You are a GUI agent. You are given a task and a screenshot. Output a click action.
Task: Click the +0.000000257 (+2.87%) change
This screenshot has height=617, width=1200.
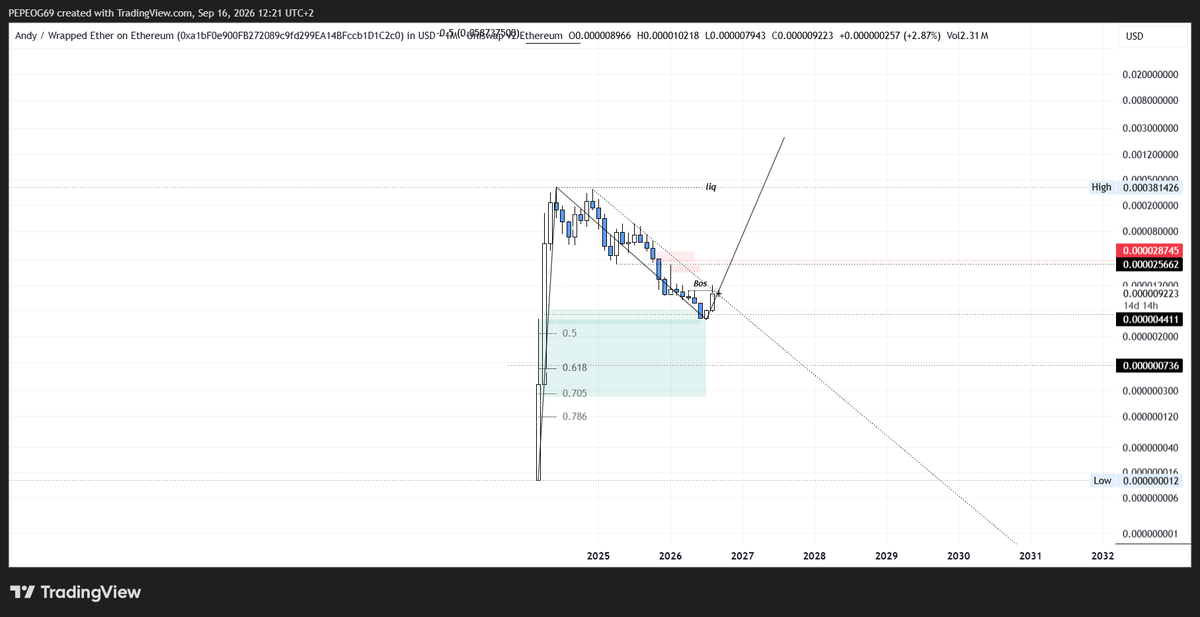point(892,36)
